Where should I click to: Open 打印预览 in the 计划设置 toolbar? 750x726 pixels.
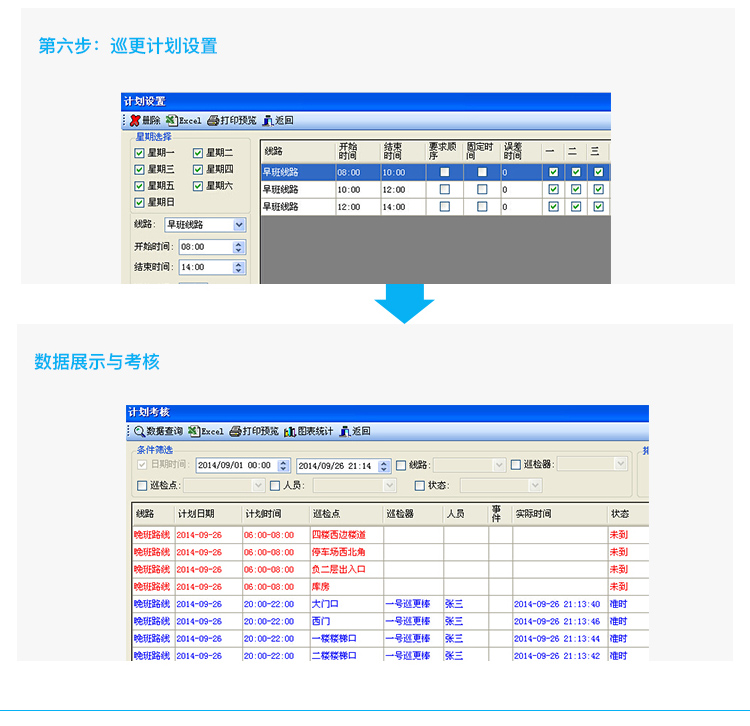pyautogui.click(x=231, y=120)
